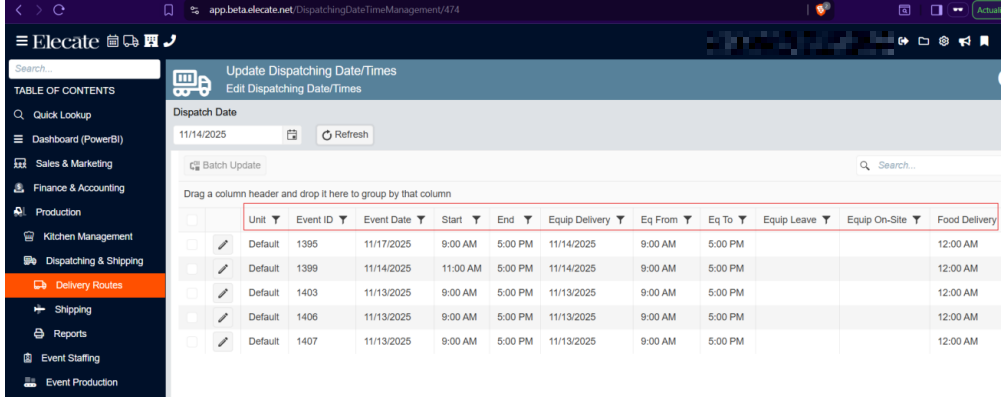Open Kitchen Management in the sidebar
The image size is (1005, 404).
coord(87,237)
